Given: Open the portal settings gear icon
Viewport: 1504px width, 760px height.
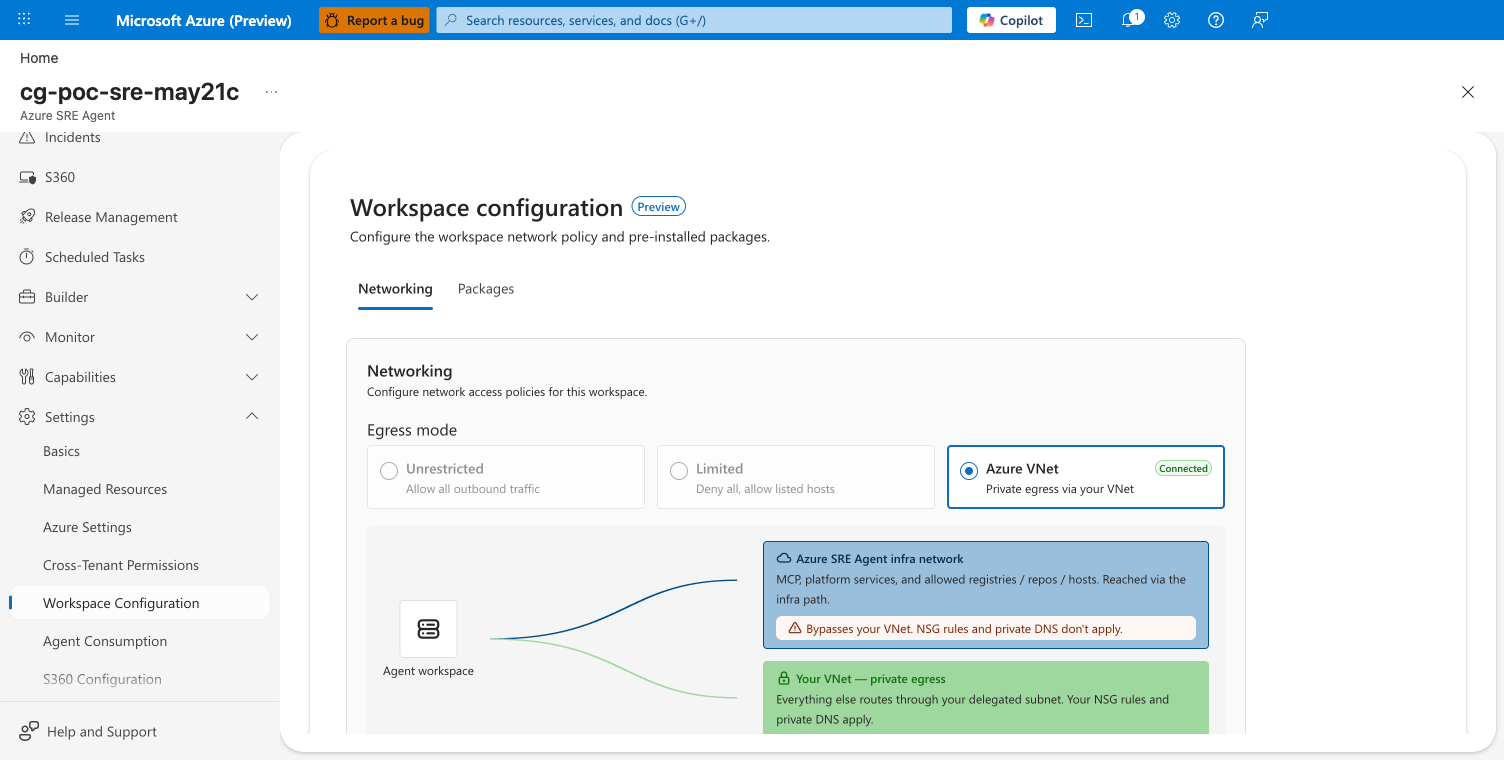Looking at the screenshot, I should click(x=1172, y=20).
